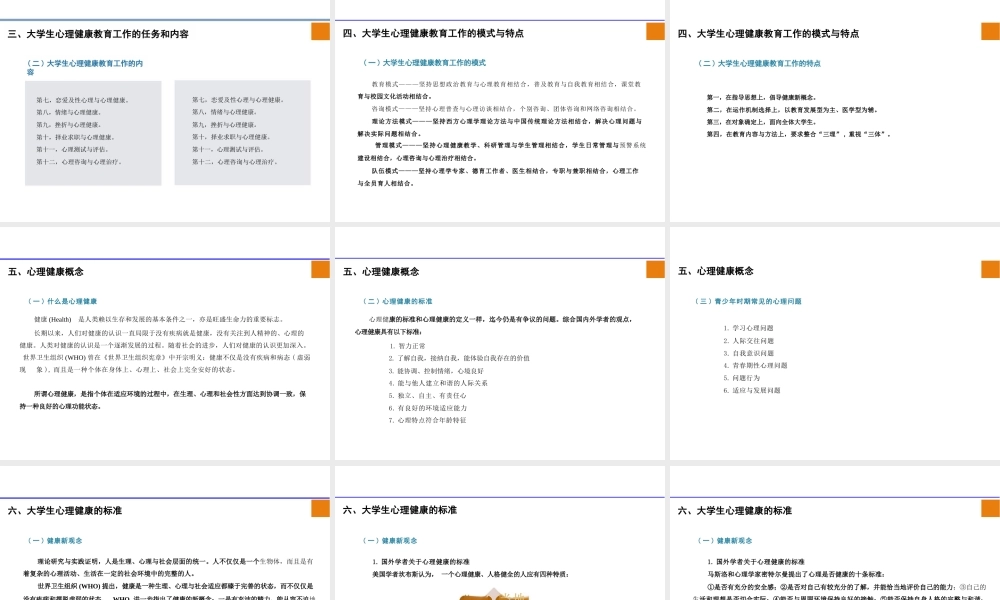
Task: Click the paragraph starting 教育模式
Action: (499, 90)
